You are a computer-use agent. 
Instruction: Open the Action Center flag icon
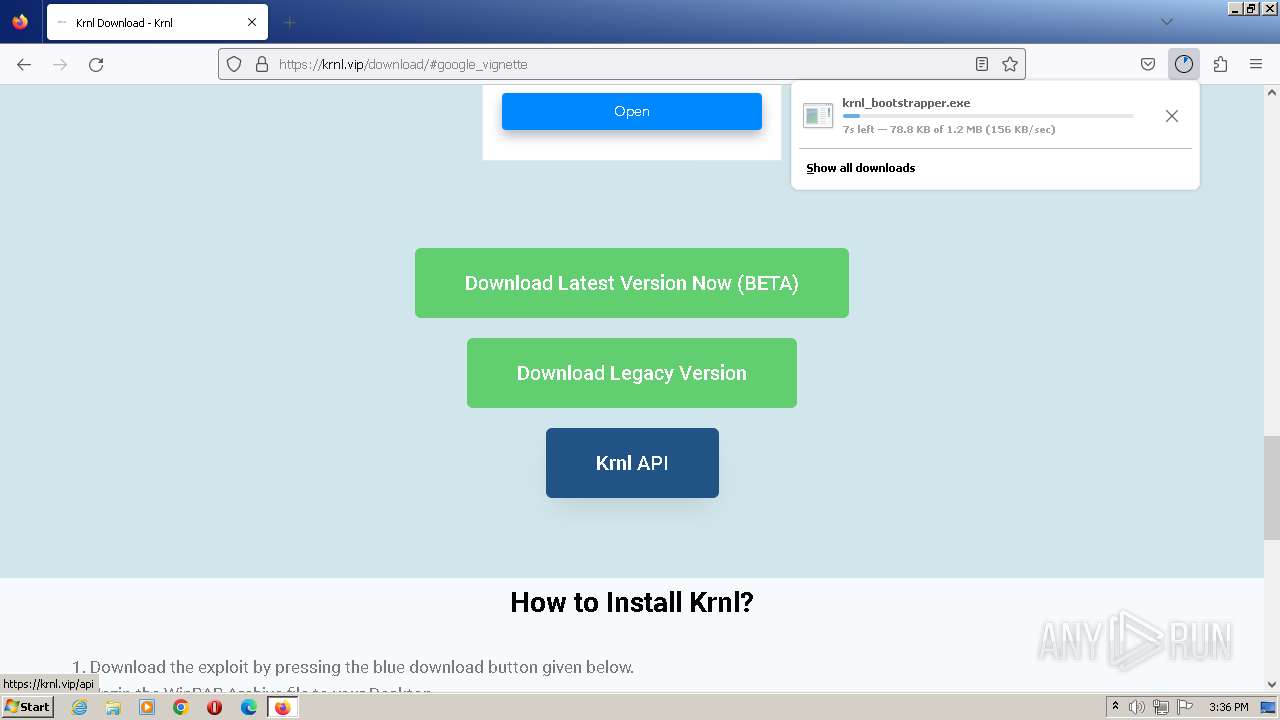[x=1185, y=707]
